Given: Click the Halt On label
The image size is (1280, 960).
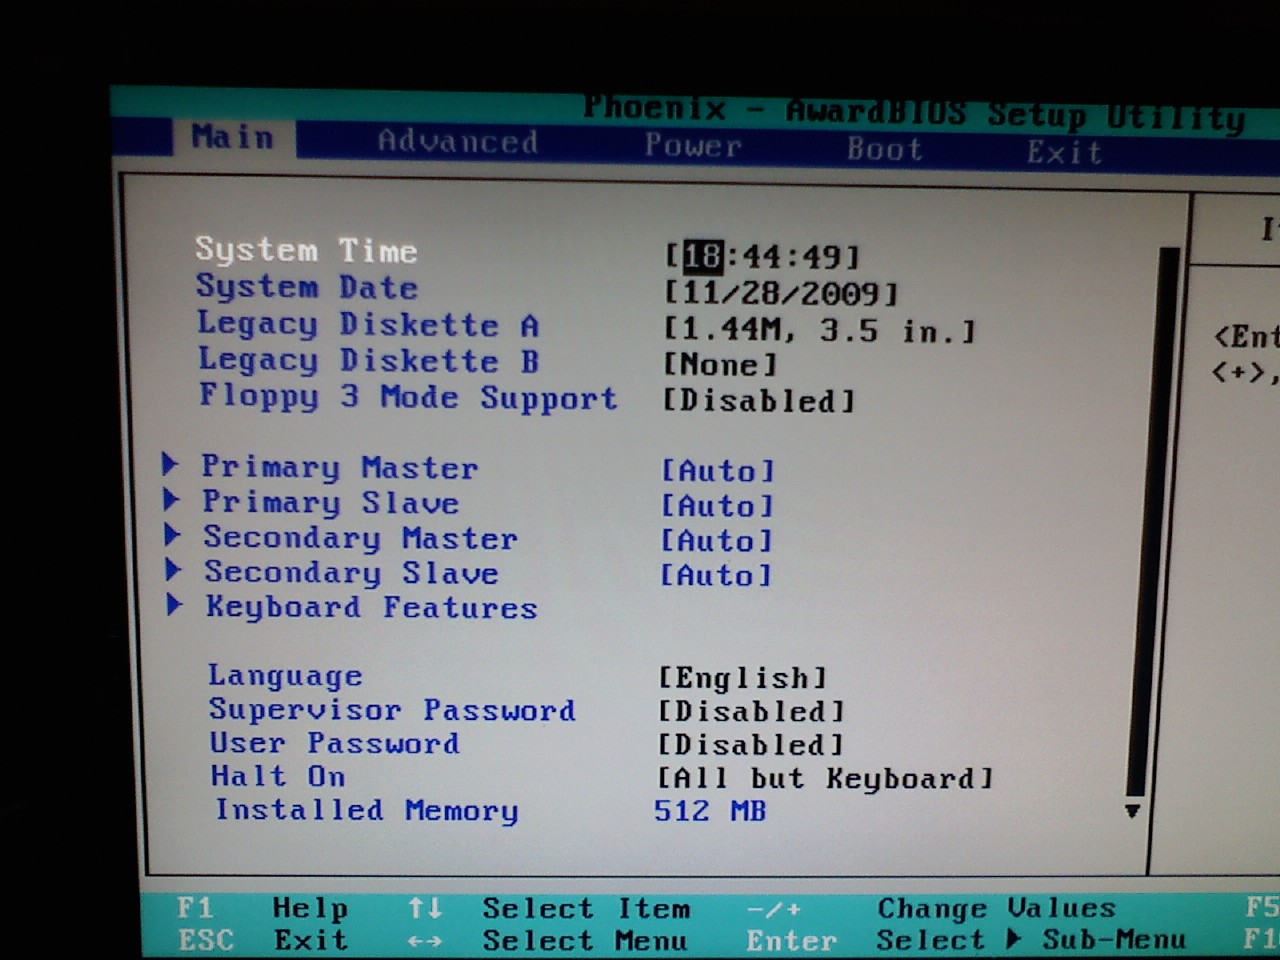Looking at the screenshot, I should tap(278, 777).
